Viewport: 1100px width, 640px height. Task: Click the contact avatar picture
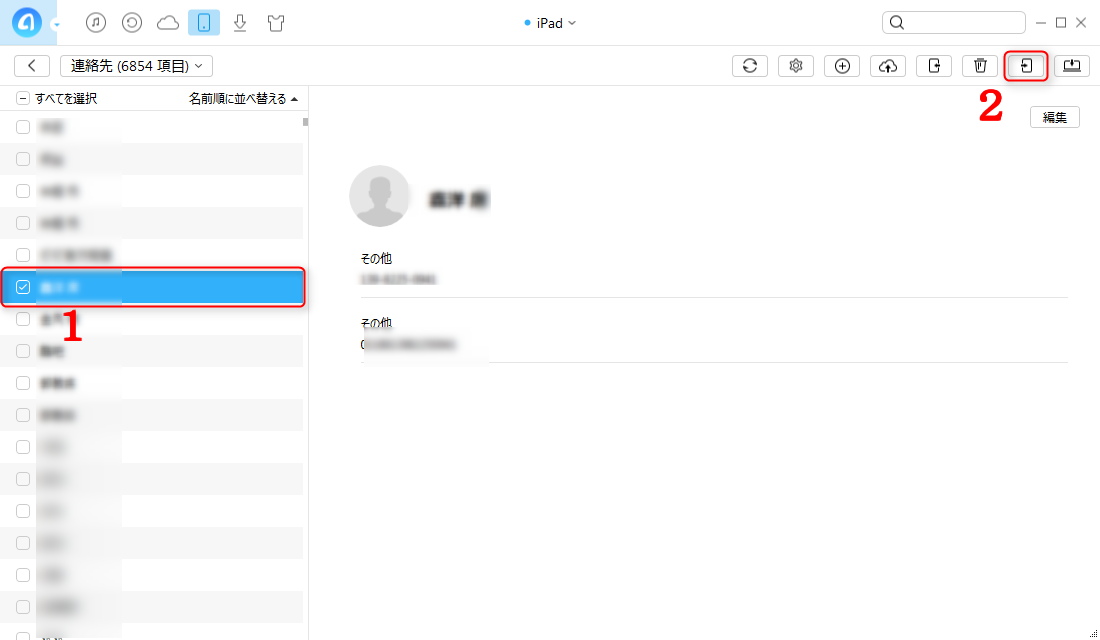click(380, 196)
